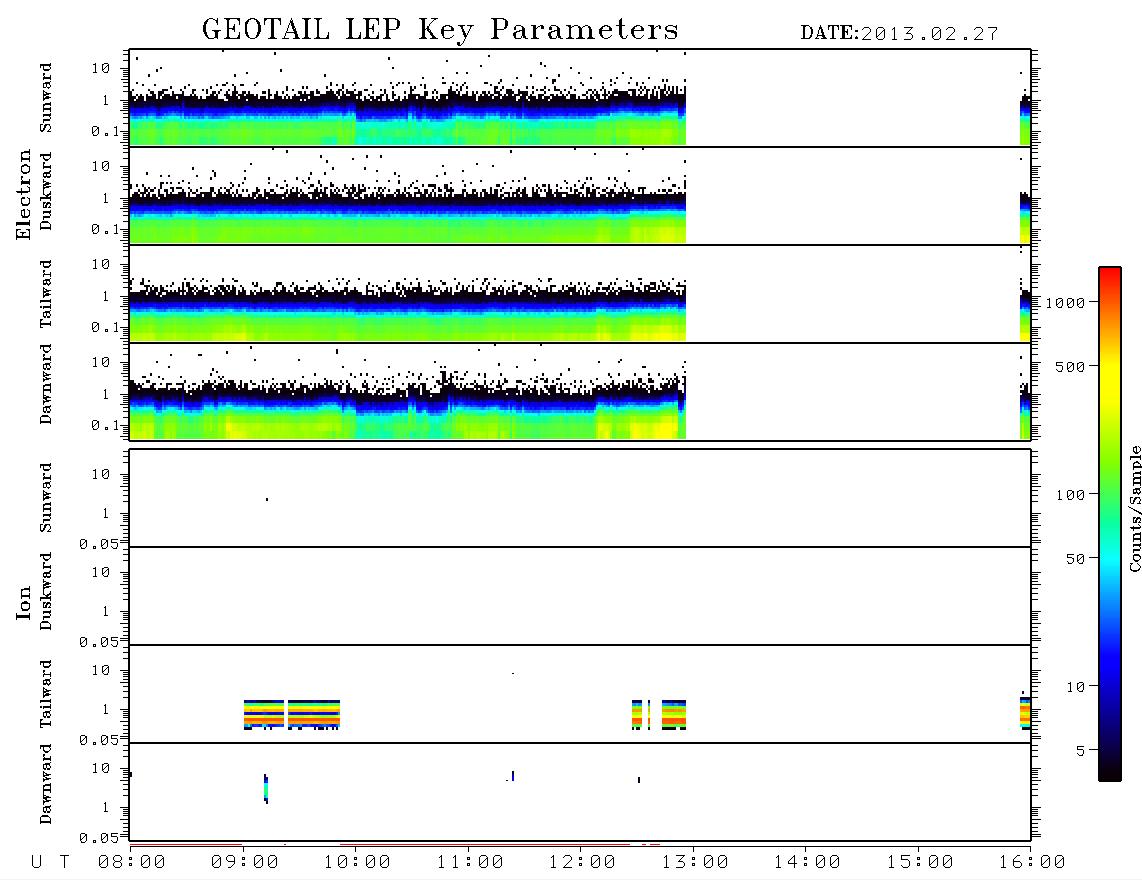Click the Ion Duskward panel label
Image resolution: width=1142 pixels, height=880 pixels.
click(x=46, y=592)
